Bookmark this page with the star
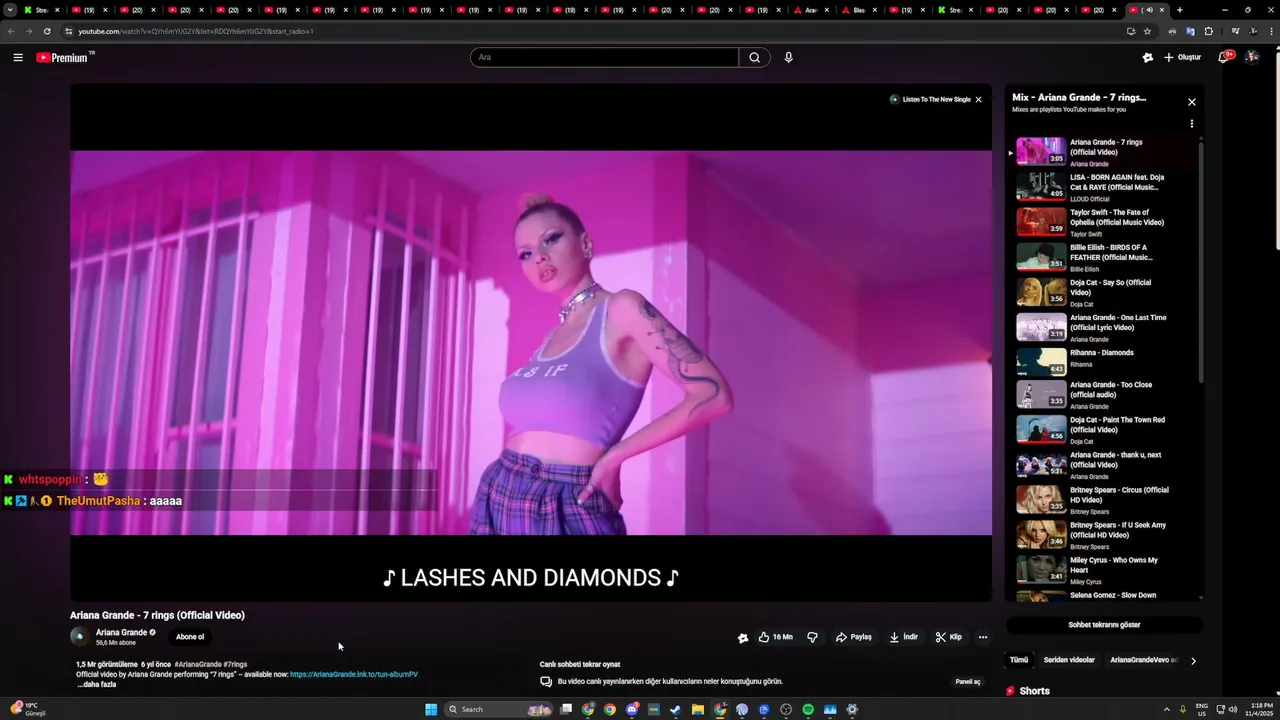1280x720 pixels. click(x=1147, y=31)
